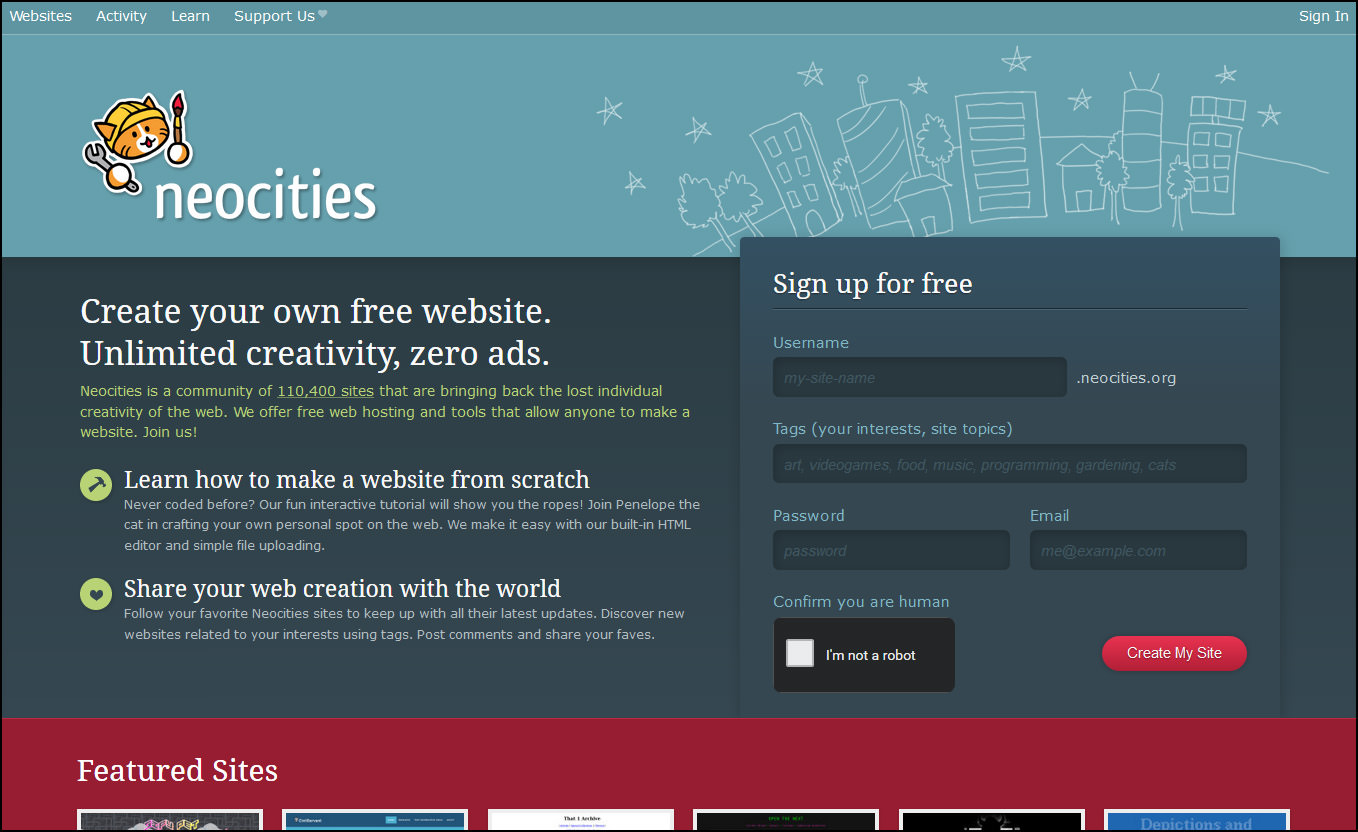Click into the Email field
1358x832 pixels.
pos(1138,550)
